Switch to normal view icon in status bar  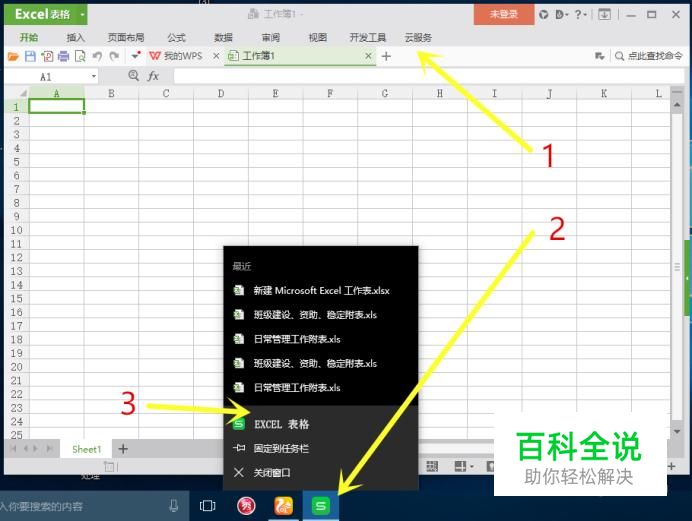click(x=432, y=466)
